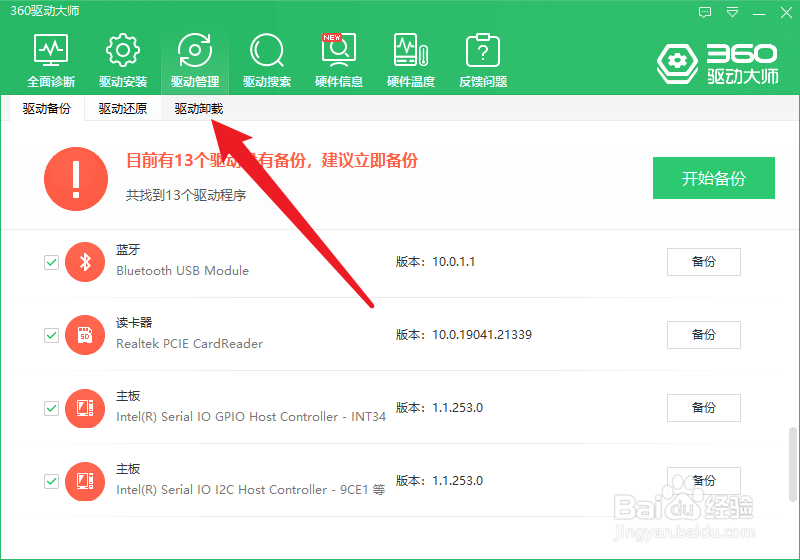The height and width of the screenshot is (560, 800).
Task: Uncheck the 读卡器 Realtek CardReader checkbox
Action: click(52, 335)
